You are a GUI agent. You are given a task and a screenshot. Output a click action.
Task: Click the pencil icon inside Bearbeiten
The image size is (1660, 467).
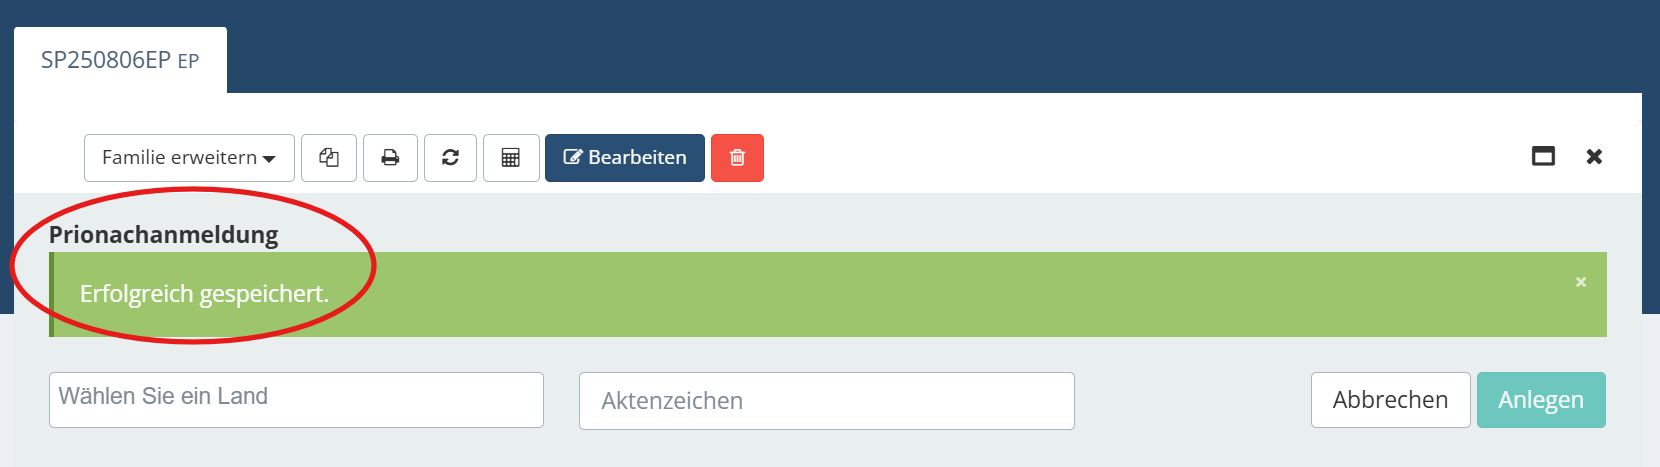573,157
